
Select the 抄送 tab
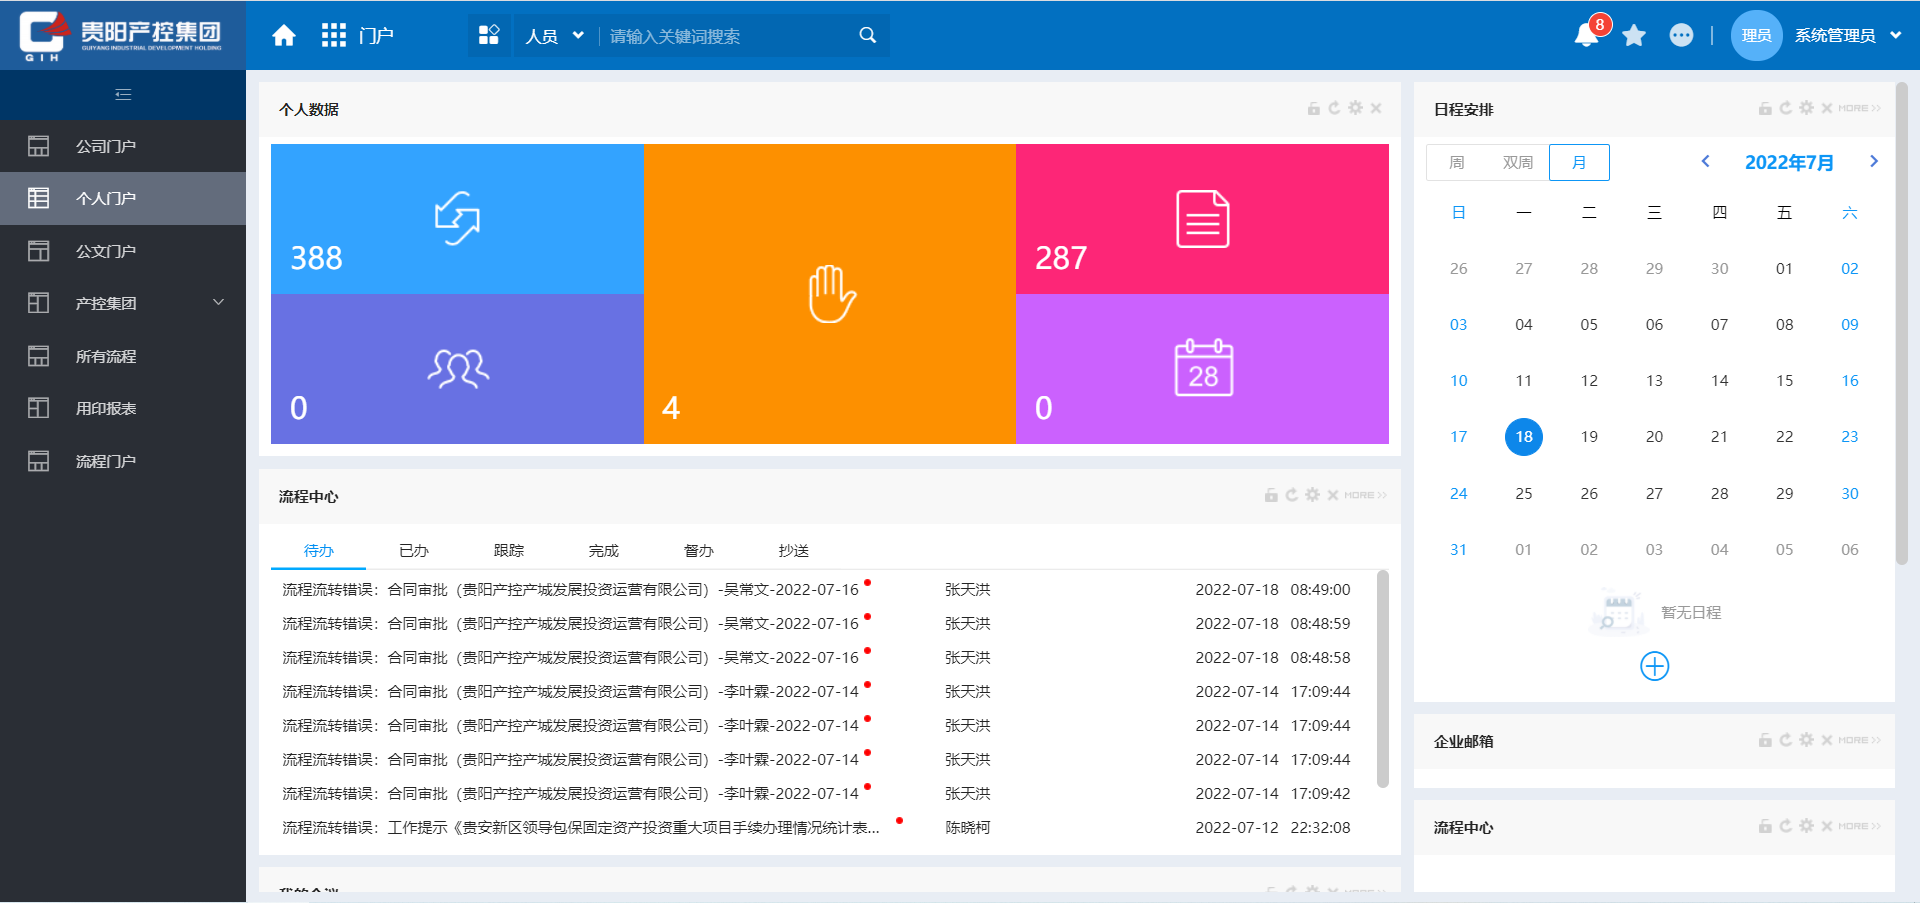pos(794,551)
